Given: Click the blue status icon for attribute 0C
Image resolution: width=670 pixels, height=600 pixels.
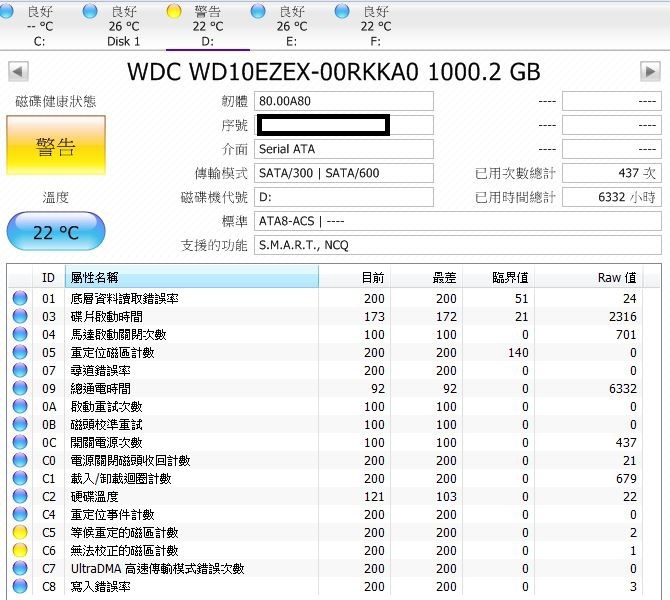Looking at the screenshot, I should [20, 442].
